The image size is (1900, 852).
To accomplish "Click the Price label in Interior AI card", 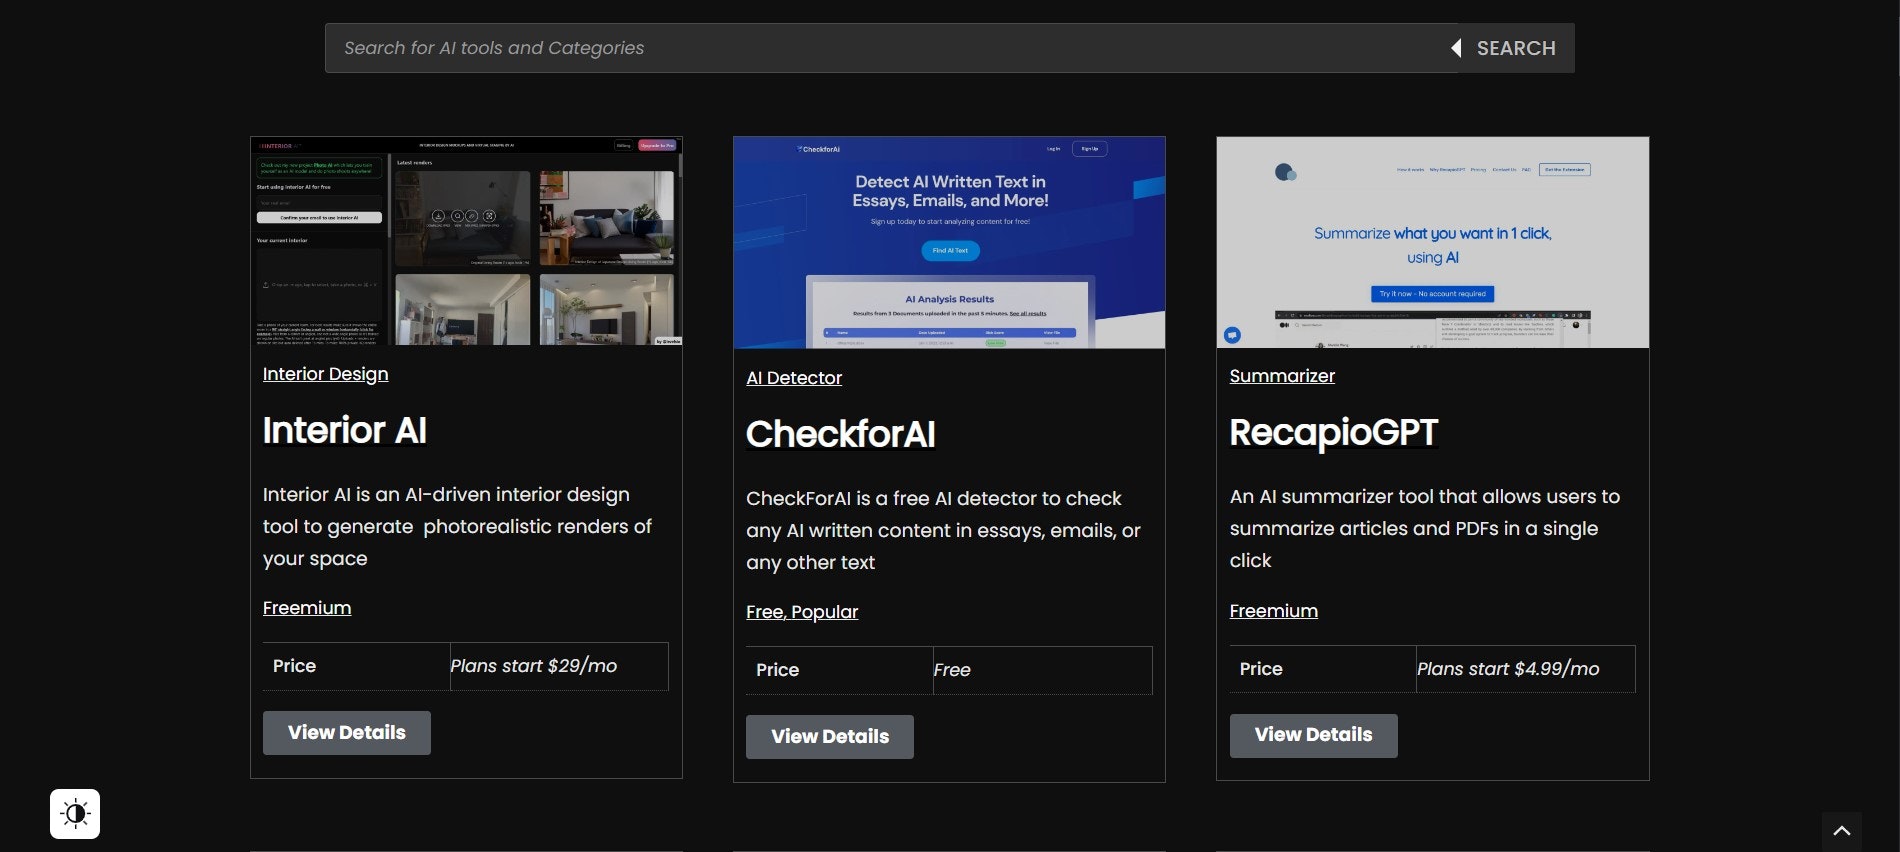I will (294, 666).
